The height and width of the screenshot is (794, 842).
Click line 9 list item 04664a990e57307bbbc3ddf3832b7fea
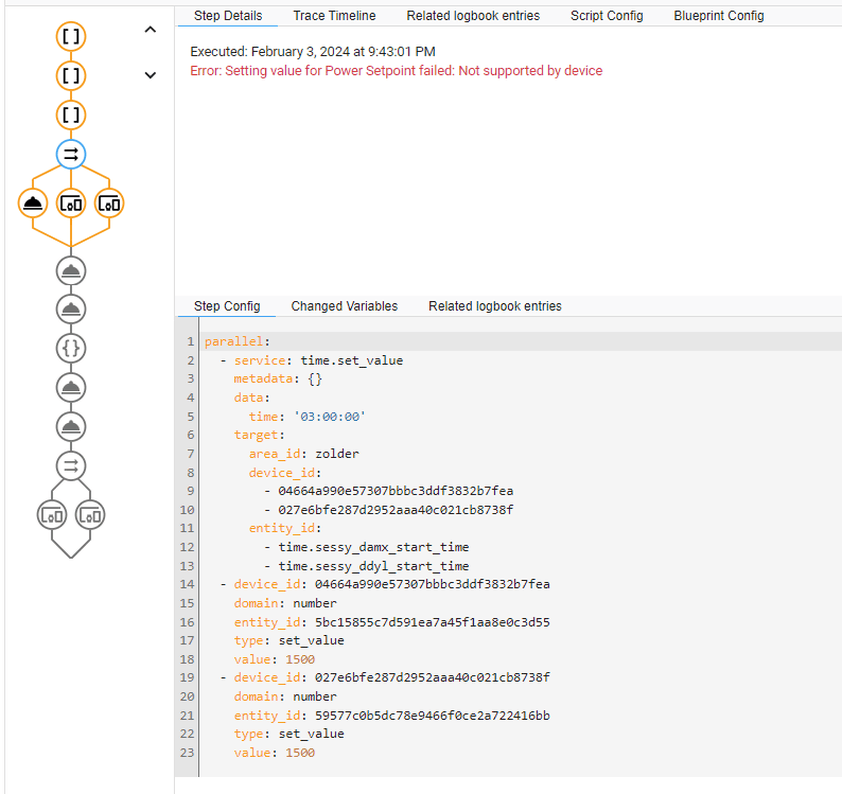point(395,491)
